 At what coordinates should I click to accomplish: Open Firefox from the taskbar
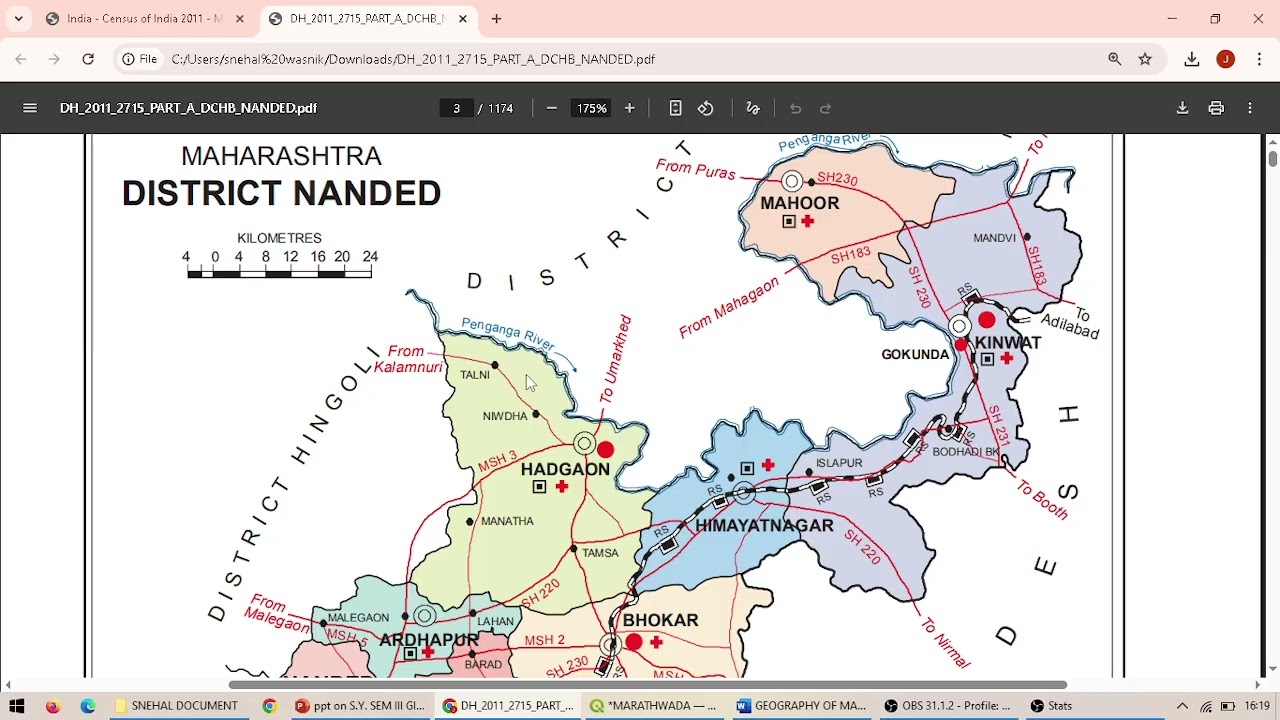click(x=53, y=706)
